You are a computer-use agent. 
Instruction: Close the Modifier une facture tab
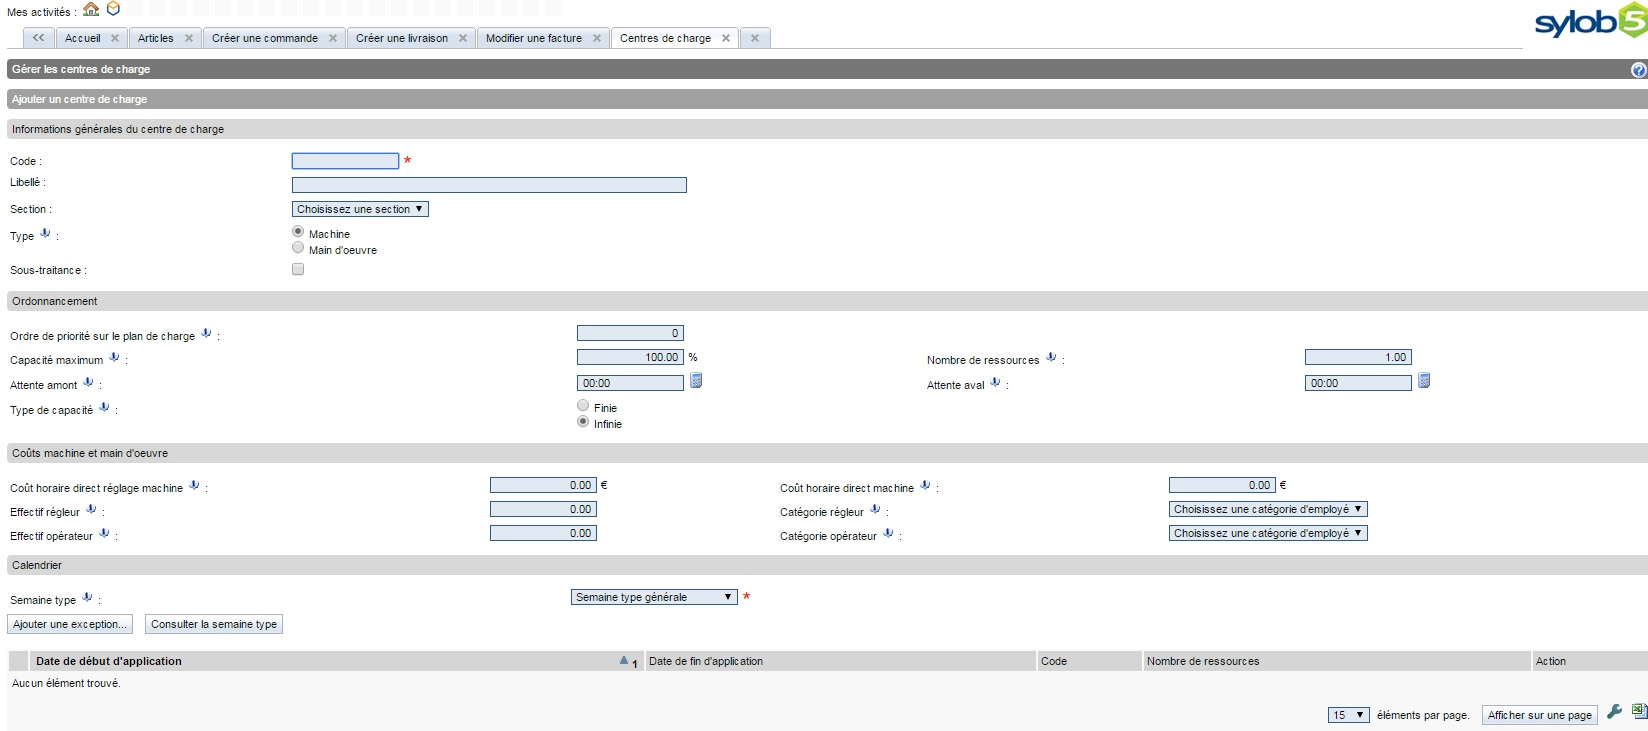(597, 38)
